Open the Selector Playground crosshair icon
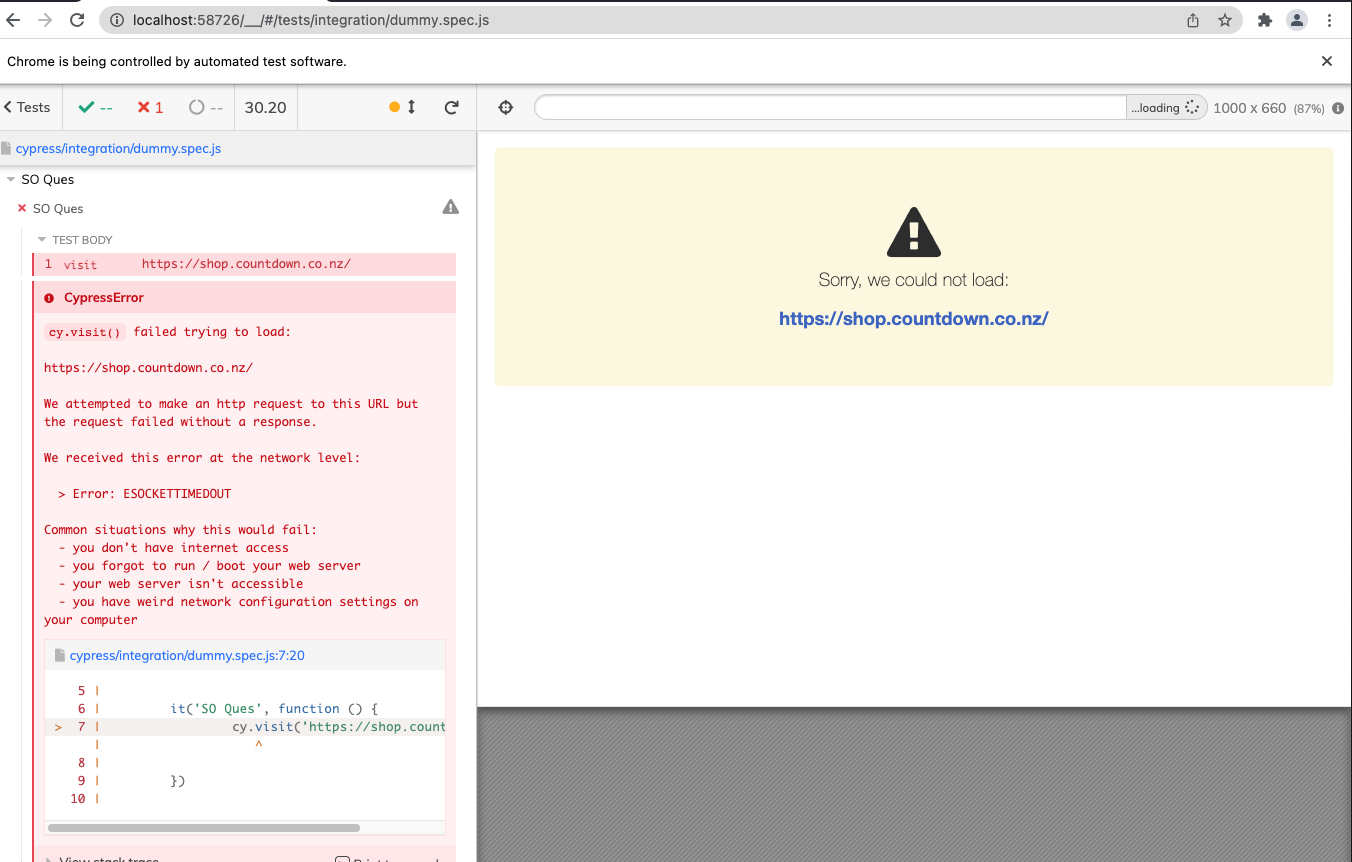The image size is (1352, 862). [x=506, y=107]
